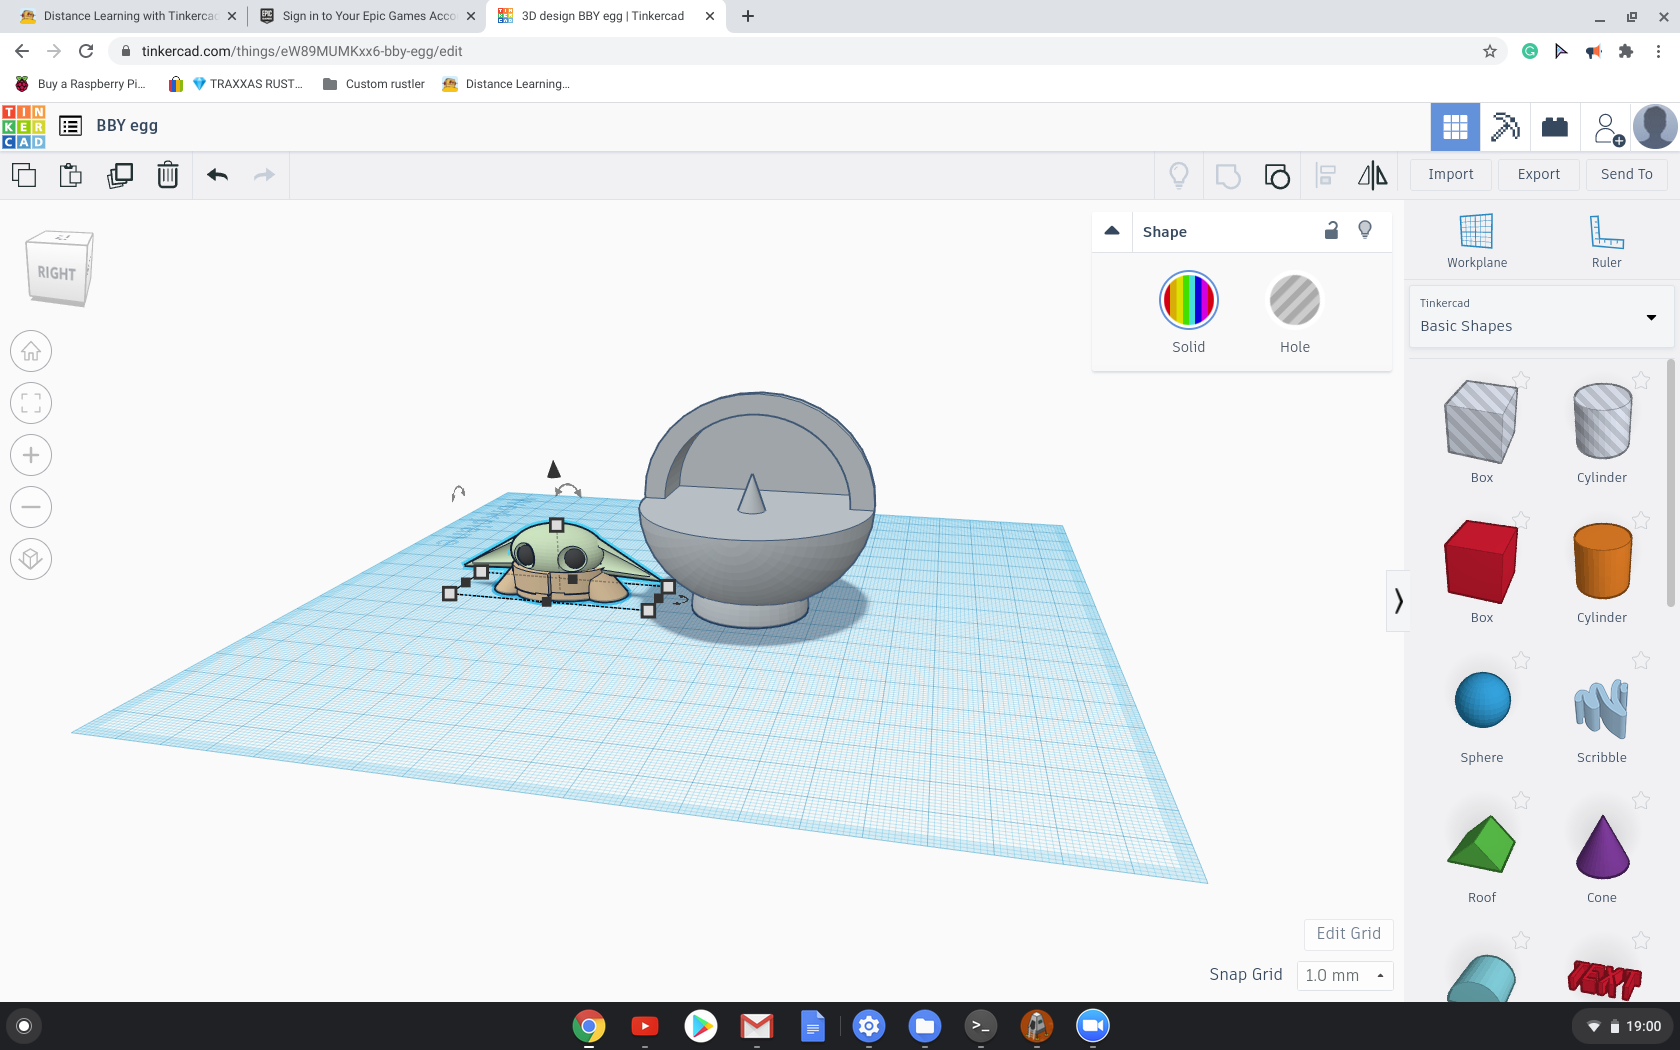Favorite the Roof shape star

[x=1521, y=800]
